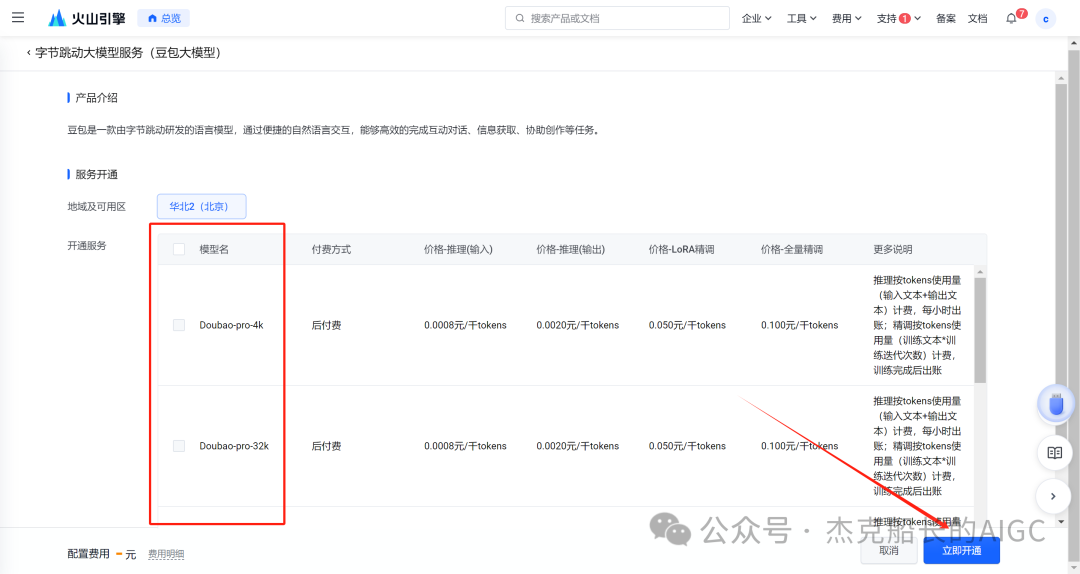Viewport: 1080px width, 574px height.
Task: Click the 服务开通 section heading
Action: pyautogui.click(x=96, y=174)
